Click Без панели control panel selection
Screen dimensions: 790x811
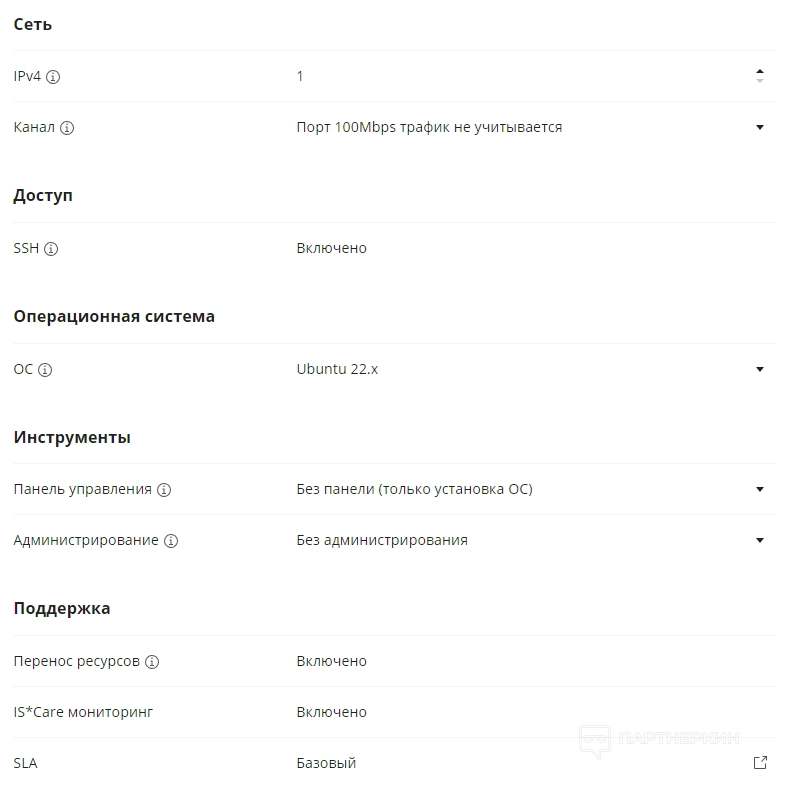click(414, 489)
